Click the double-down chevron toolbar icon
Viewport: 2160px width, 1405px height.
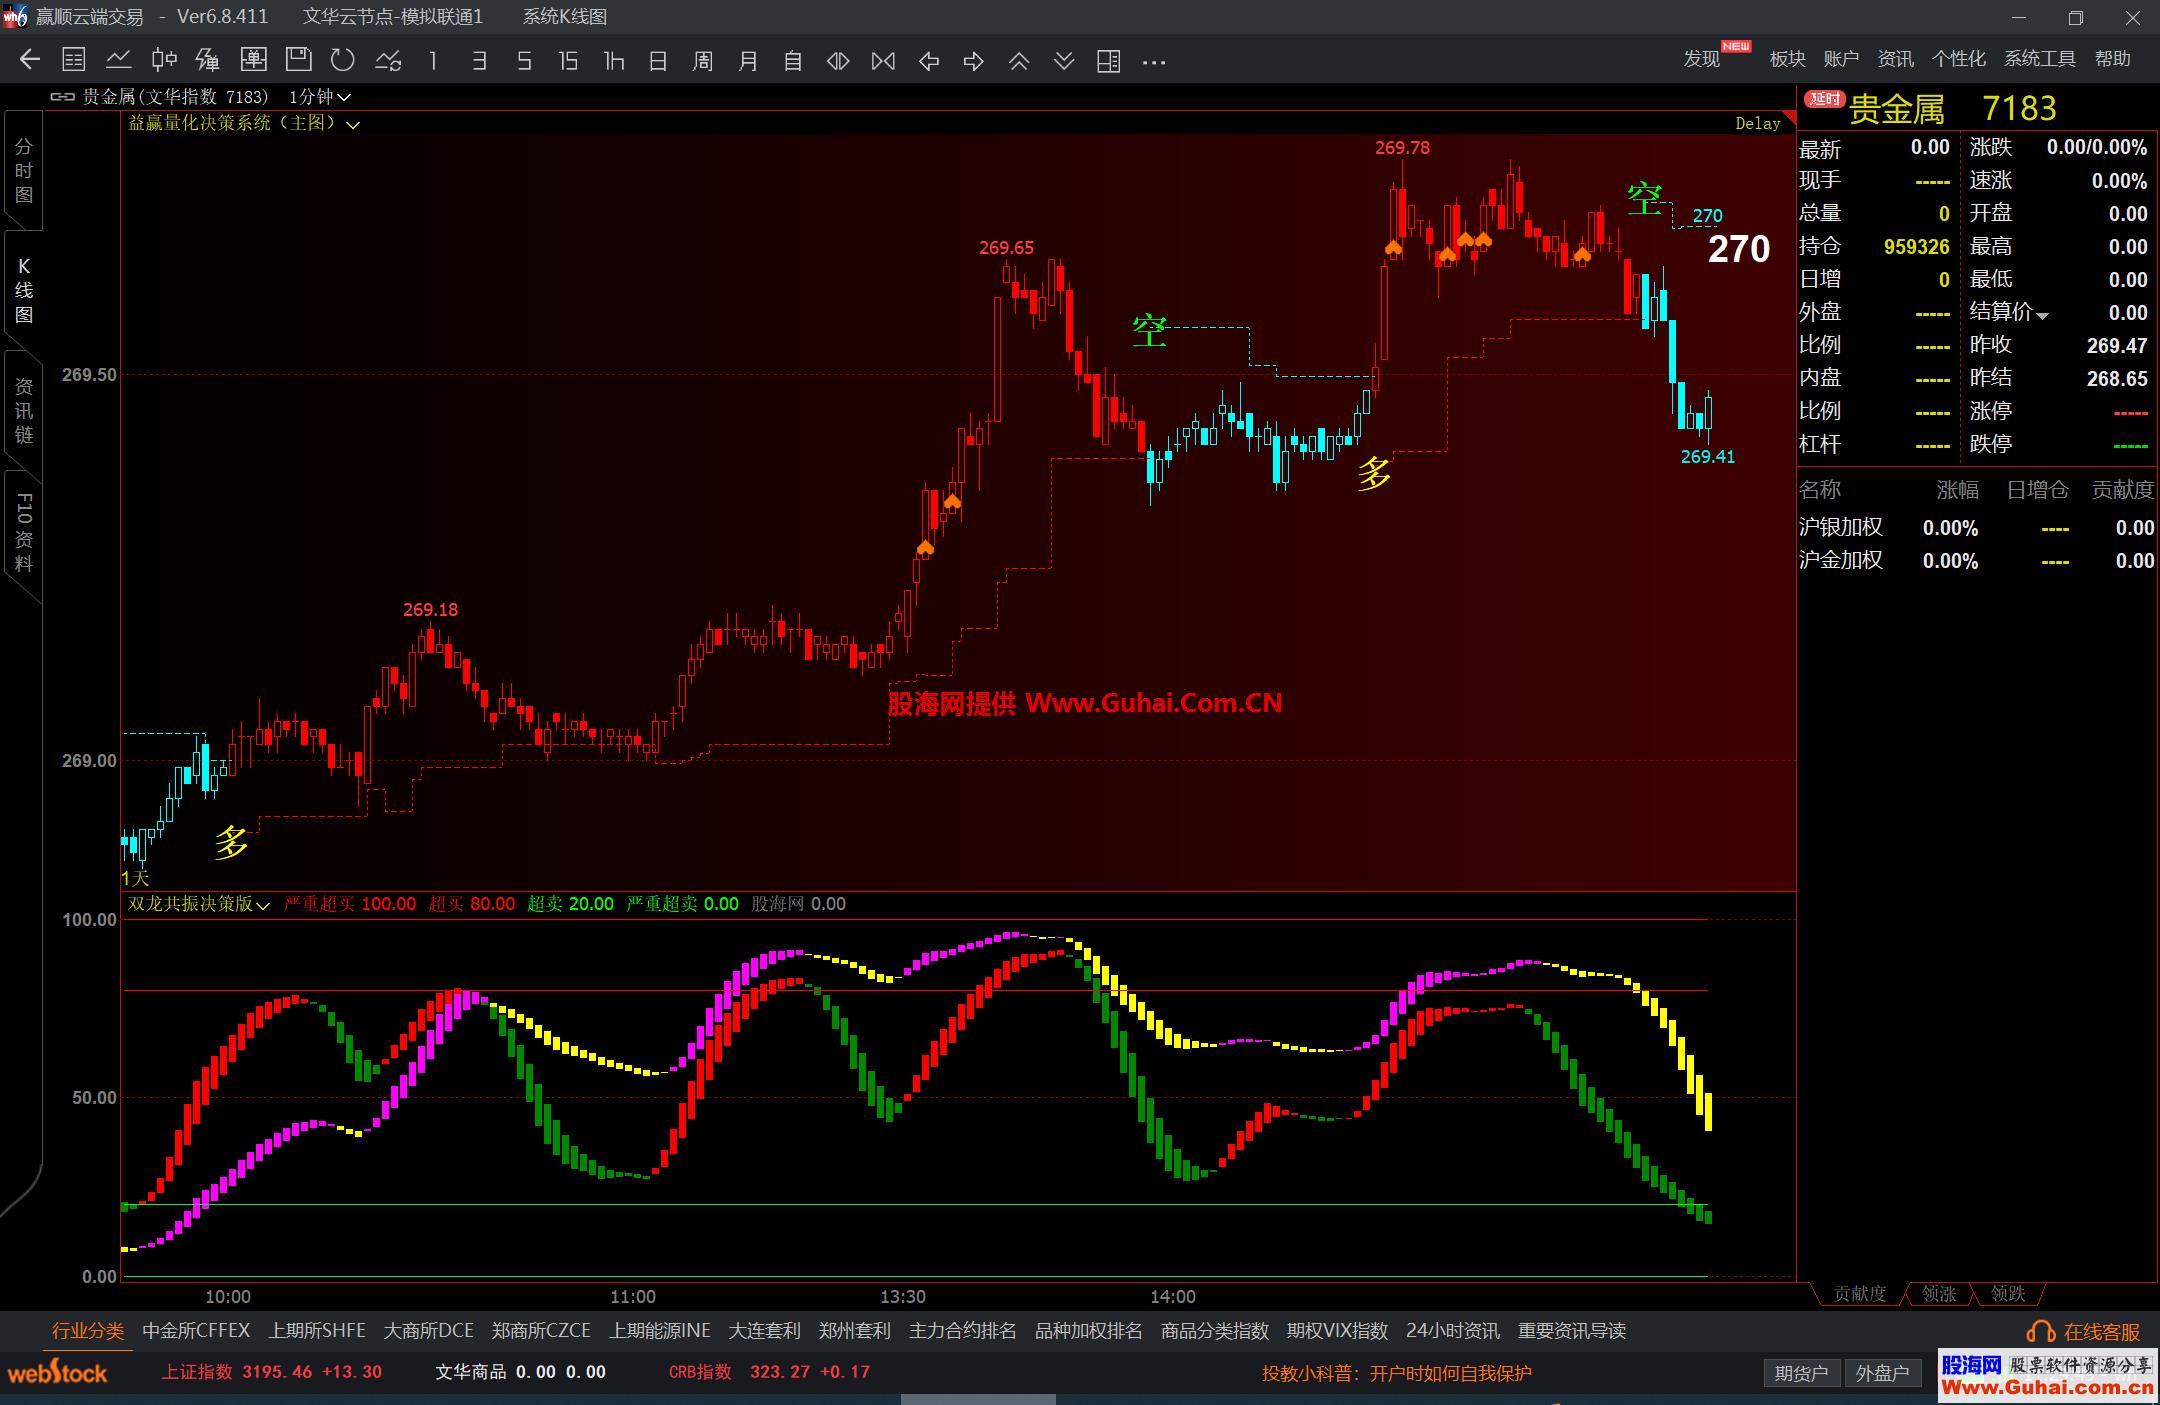click(1064, 61)
